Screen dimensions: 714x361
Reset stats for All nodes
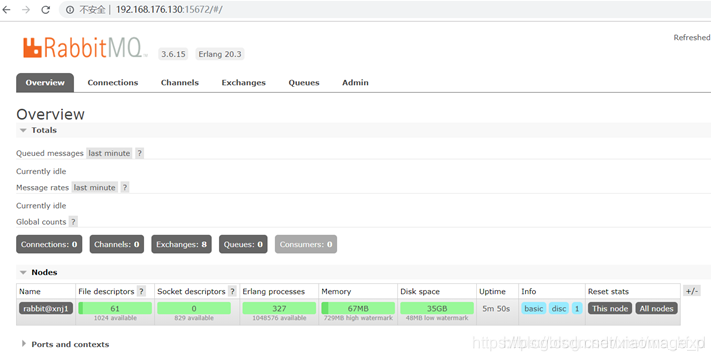pos(657,309)
